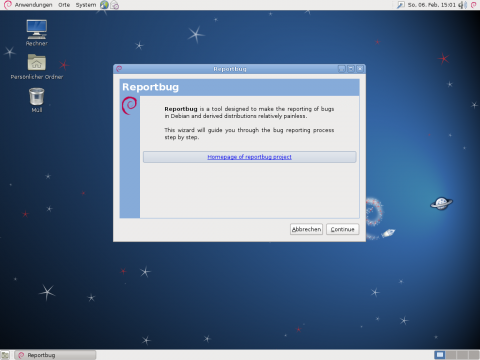Open the volume control icon
This screenshot has height=360, width=480.
pyautogui.click(x=463, y=5)
